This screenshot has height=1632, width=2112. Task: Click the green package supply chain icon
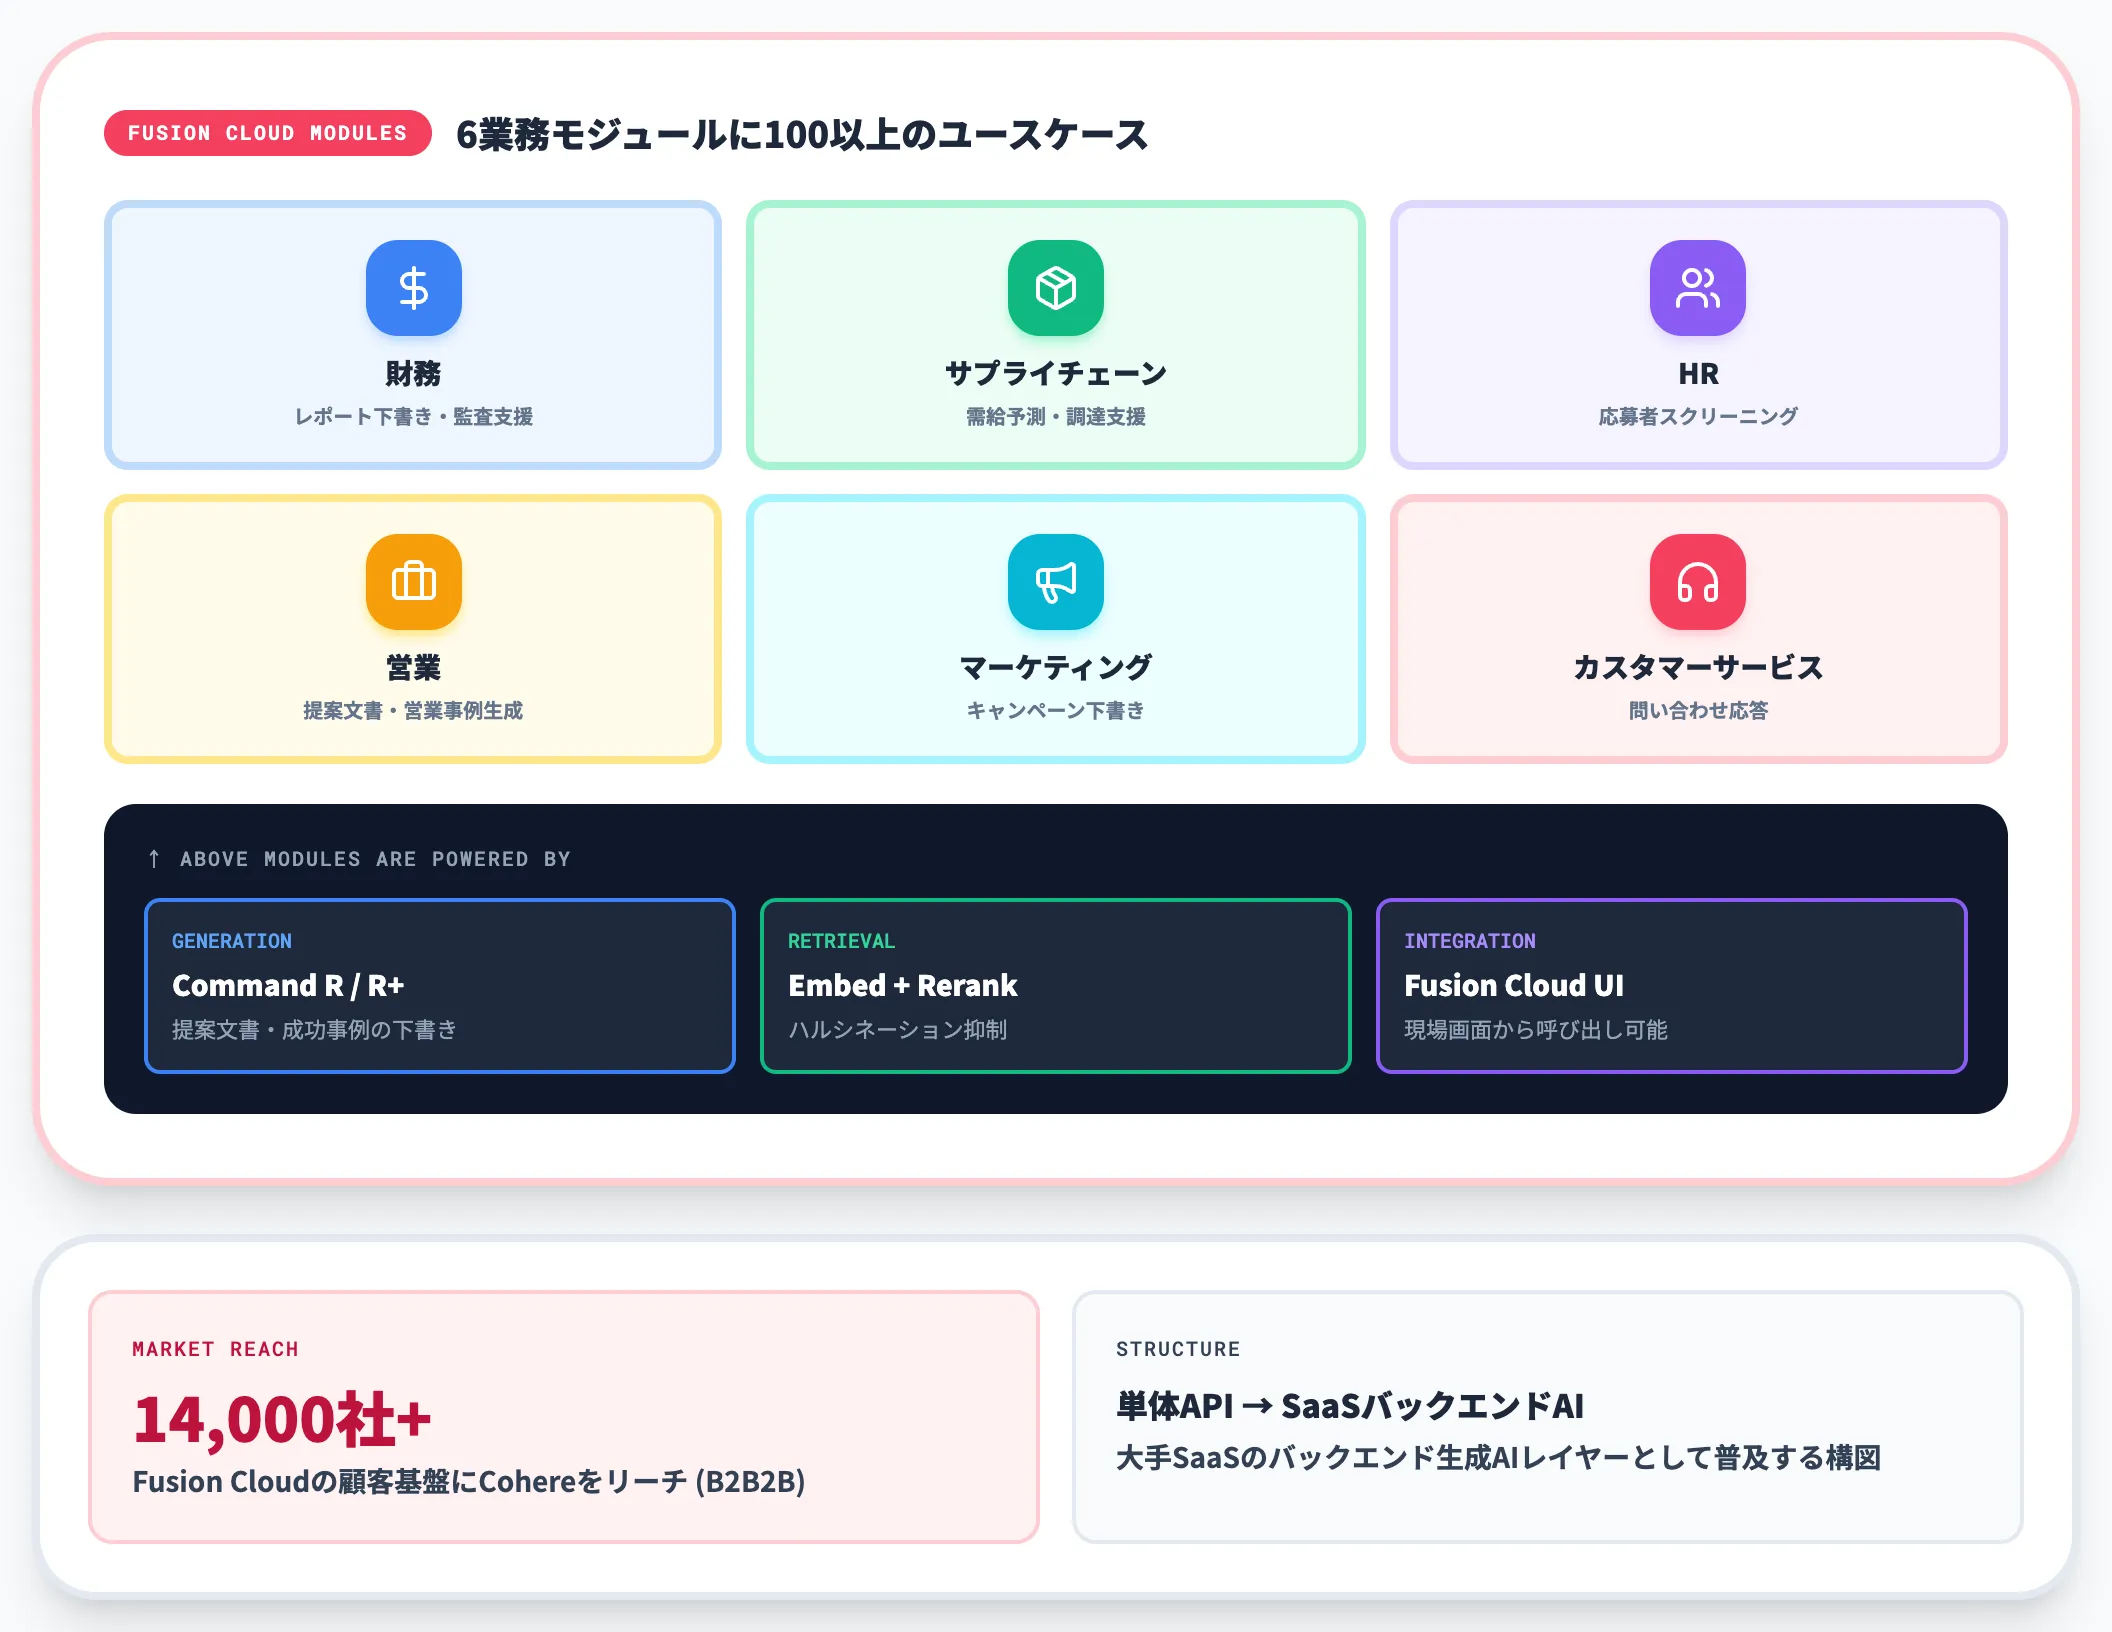pos(1055,288)
